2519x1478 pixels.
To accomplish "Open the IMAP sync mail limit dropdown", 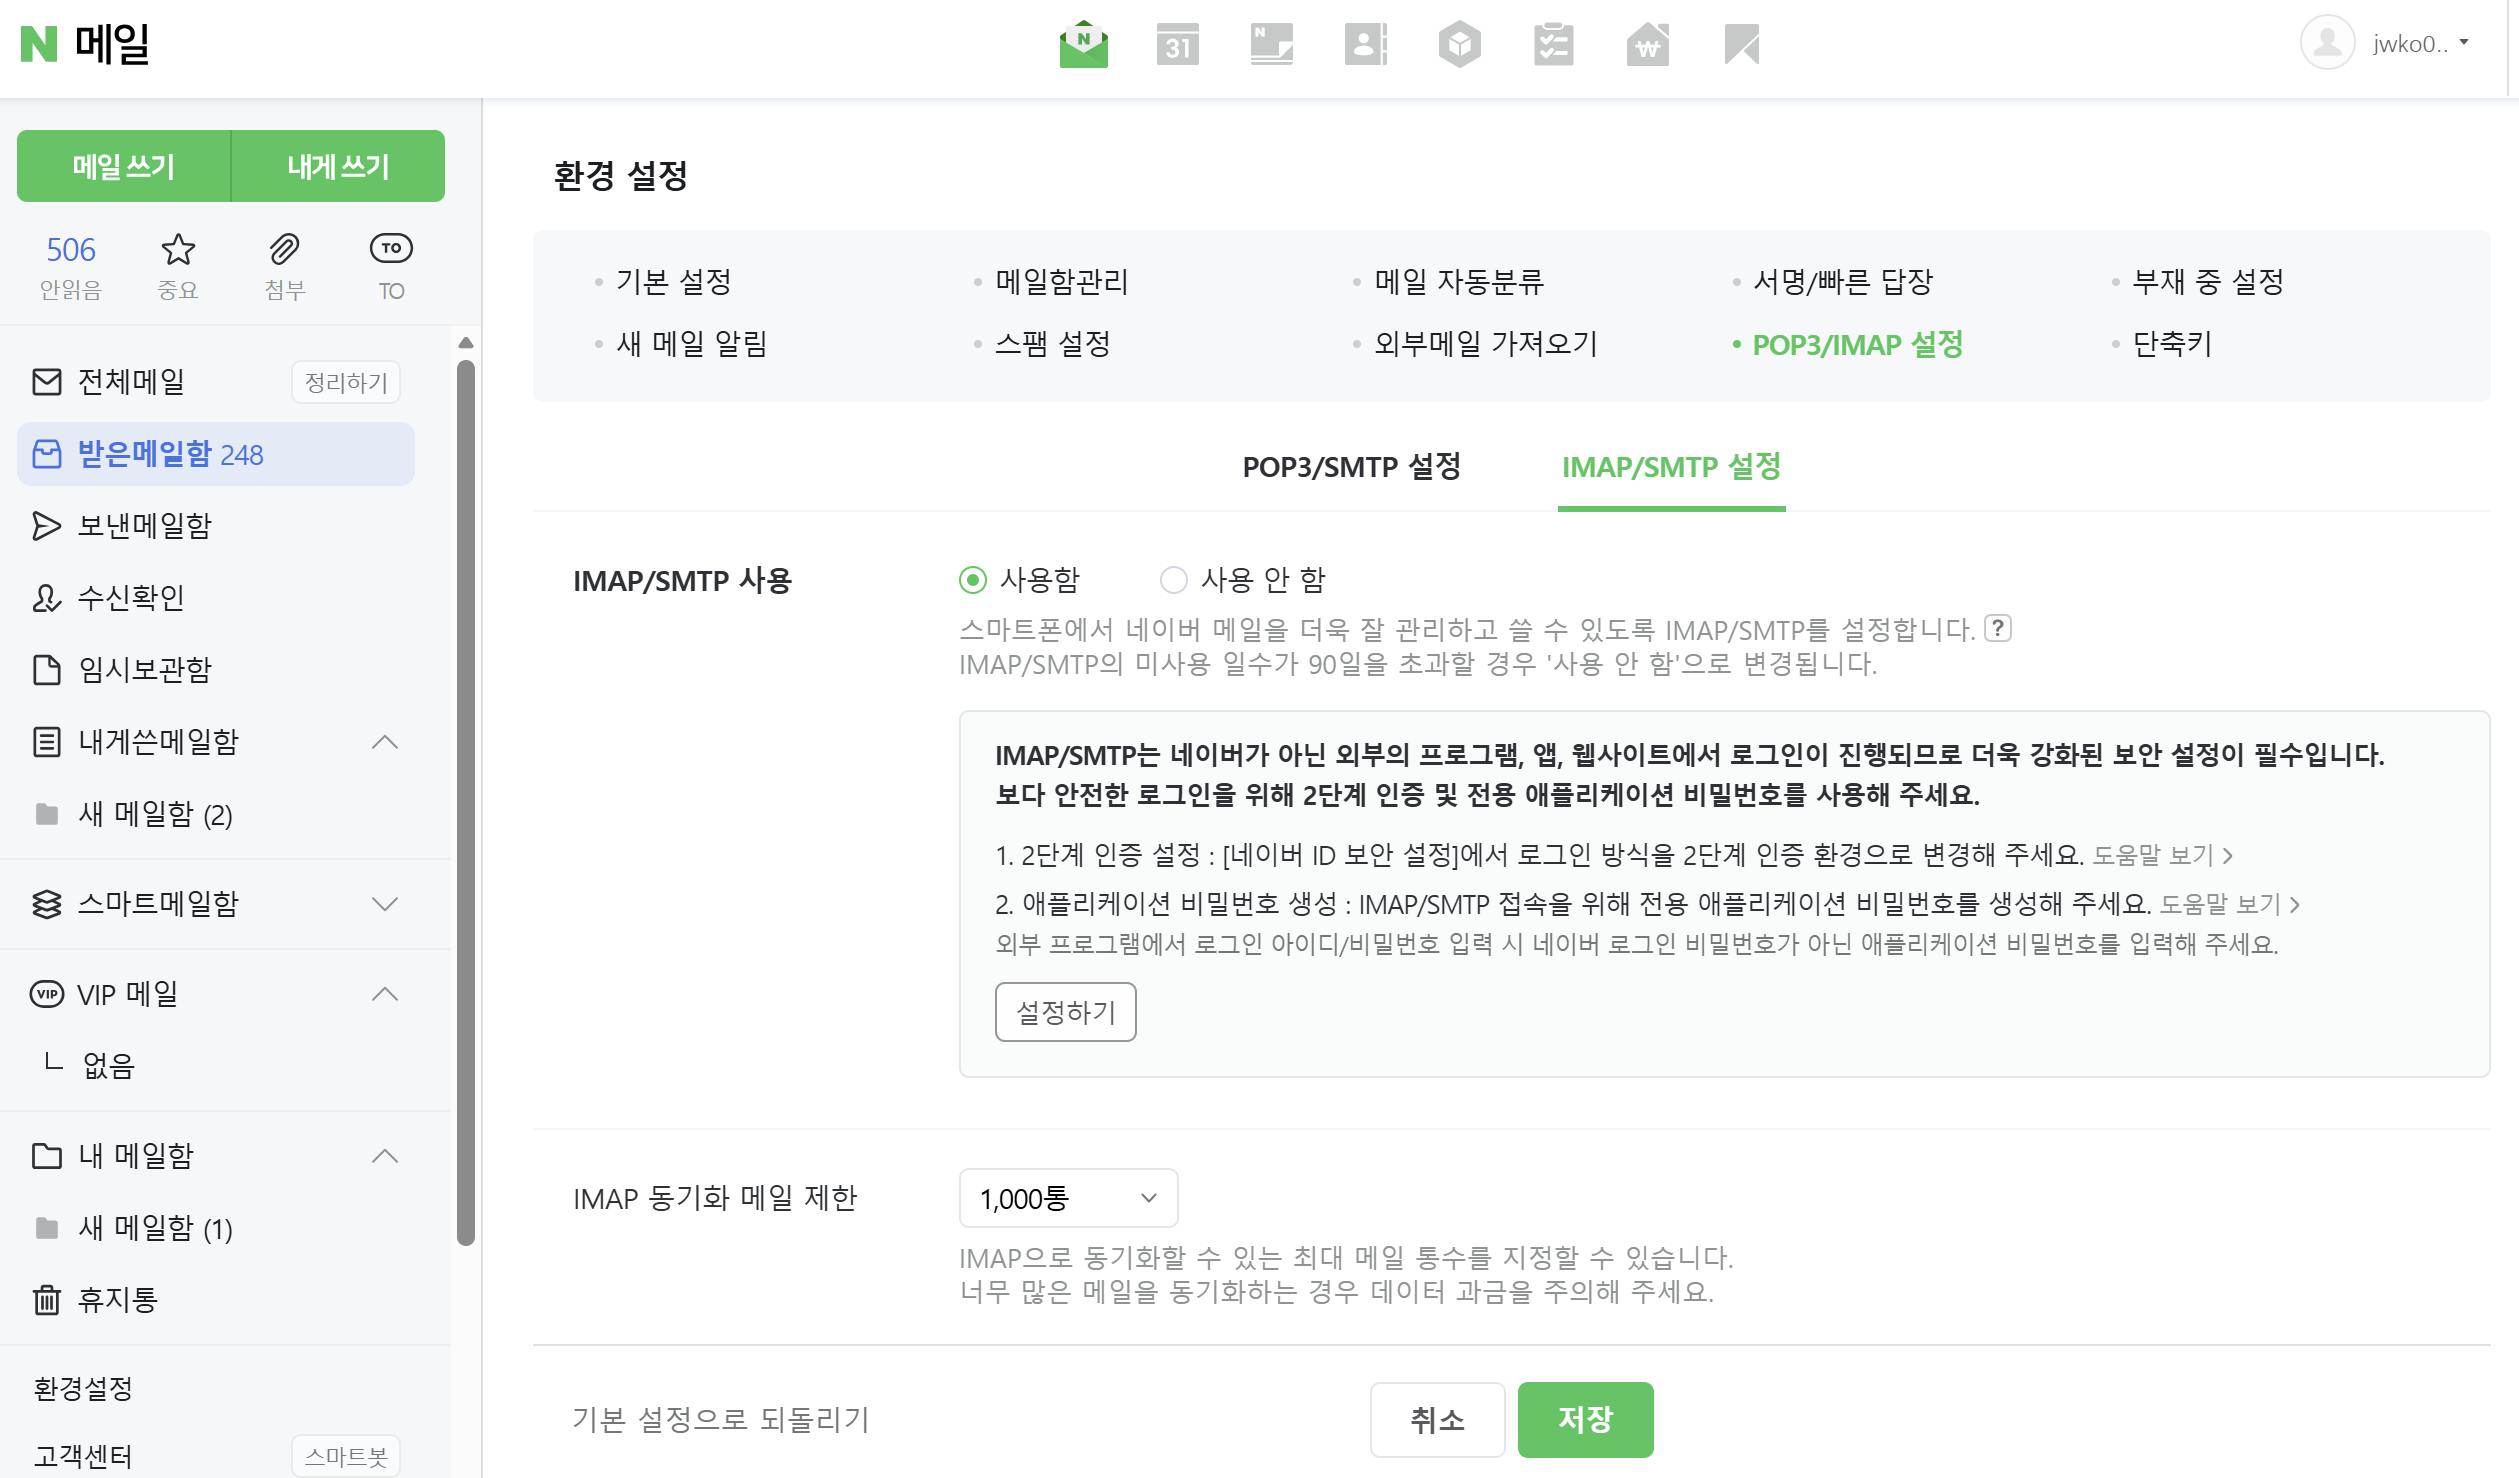I will click(1068, 1198).
